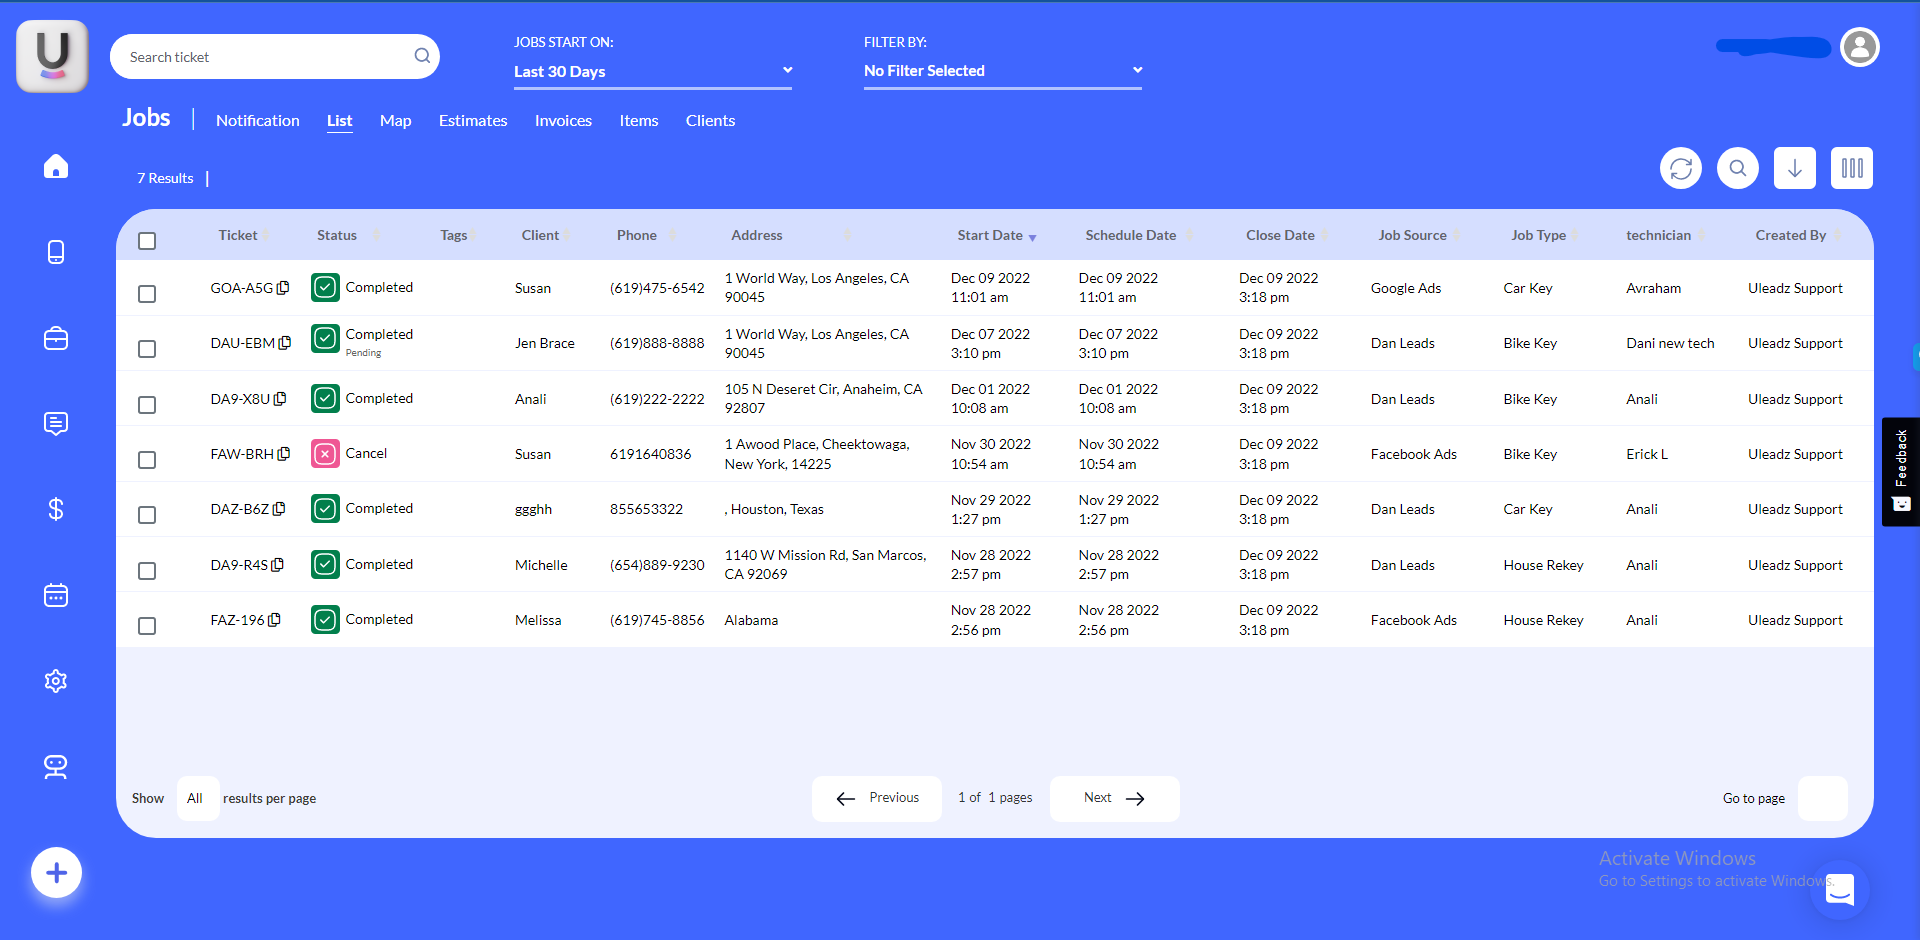Expand the Last 30 Days dropdown
The image size is (1920, 940).
652,71
